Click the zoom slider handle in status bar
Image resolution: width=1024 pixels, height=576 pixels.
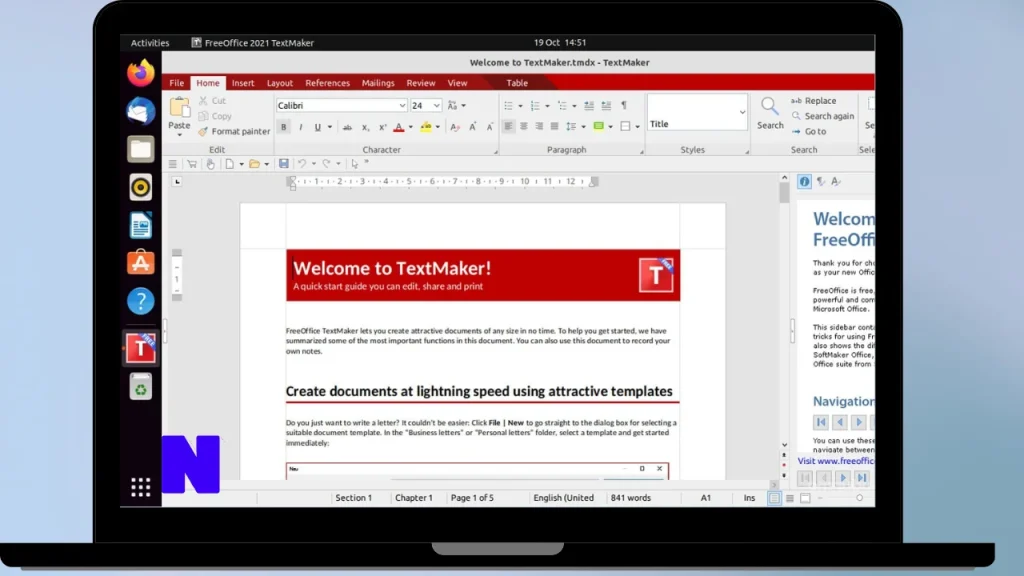tap(859, 498)
